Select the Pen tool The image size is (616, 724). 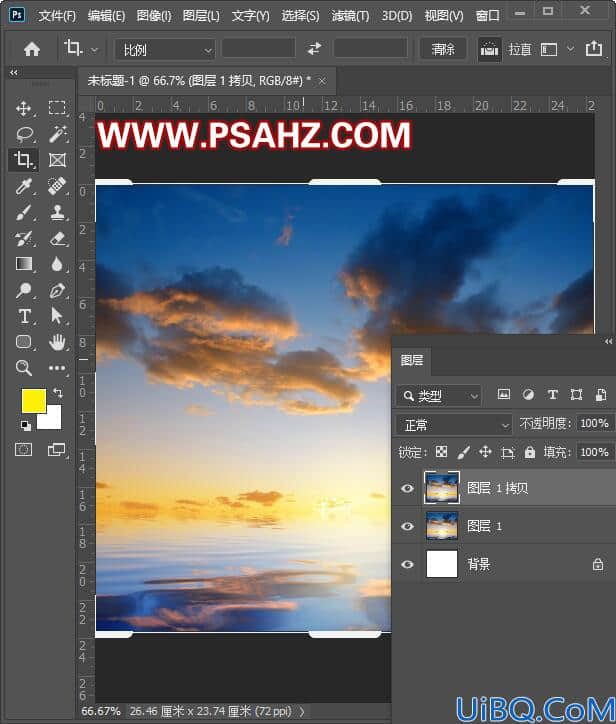click(x=57, y=290)
